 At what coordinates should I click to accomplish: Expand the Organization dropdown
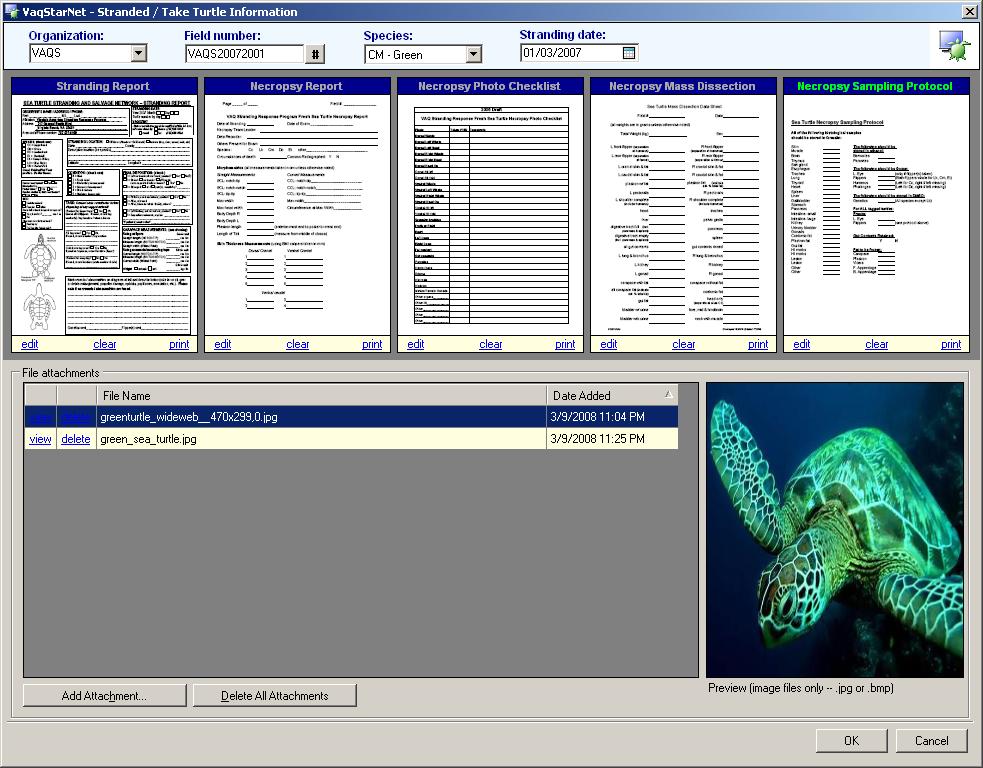click(x=138, y=54)
